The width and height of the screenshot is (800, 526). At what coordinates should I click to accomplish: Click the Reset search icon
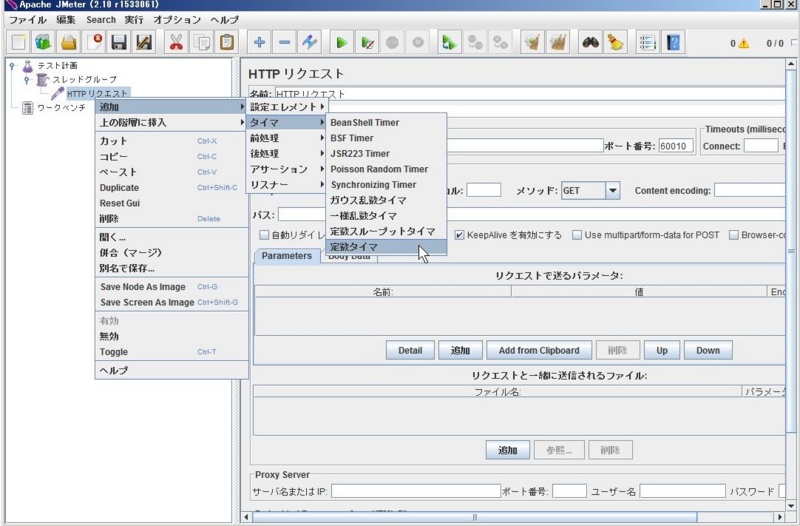pos(615,42)
